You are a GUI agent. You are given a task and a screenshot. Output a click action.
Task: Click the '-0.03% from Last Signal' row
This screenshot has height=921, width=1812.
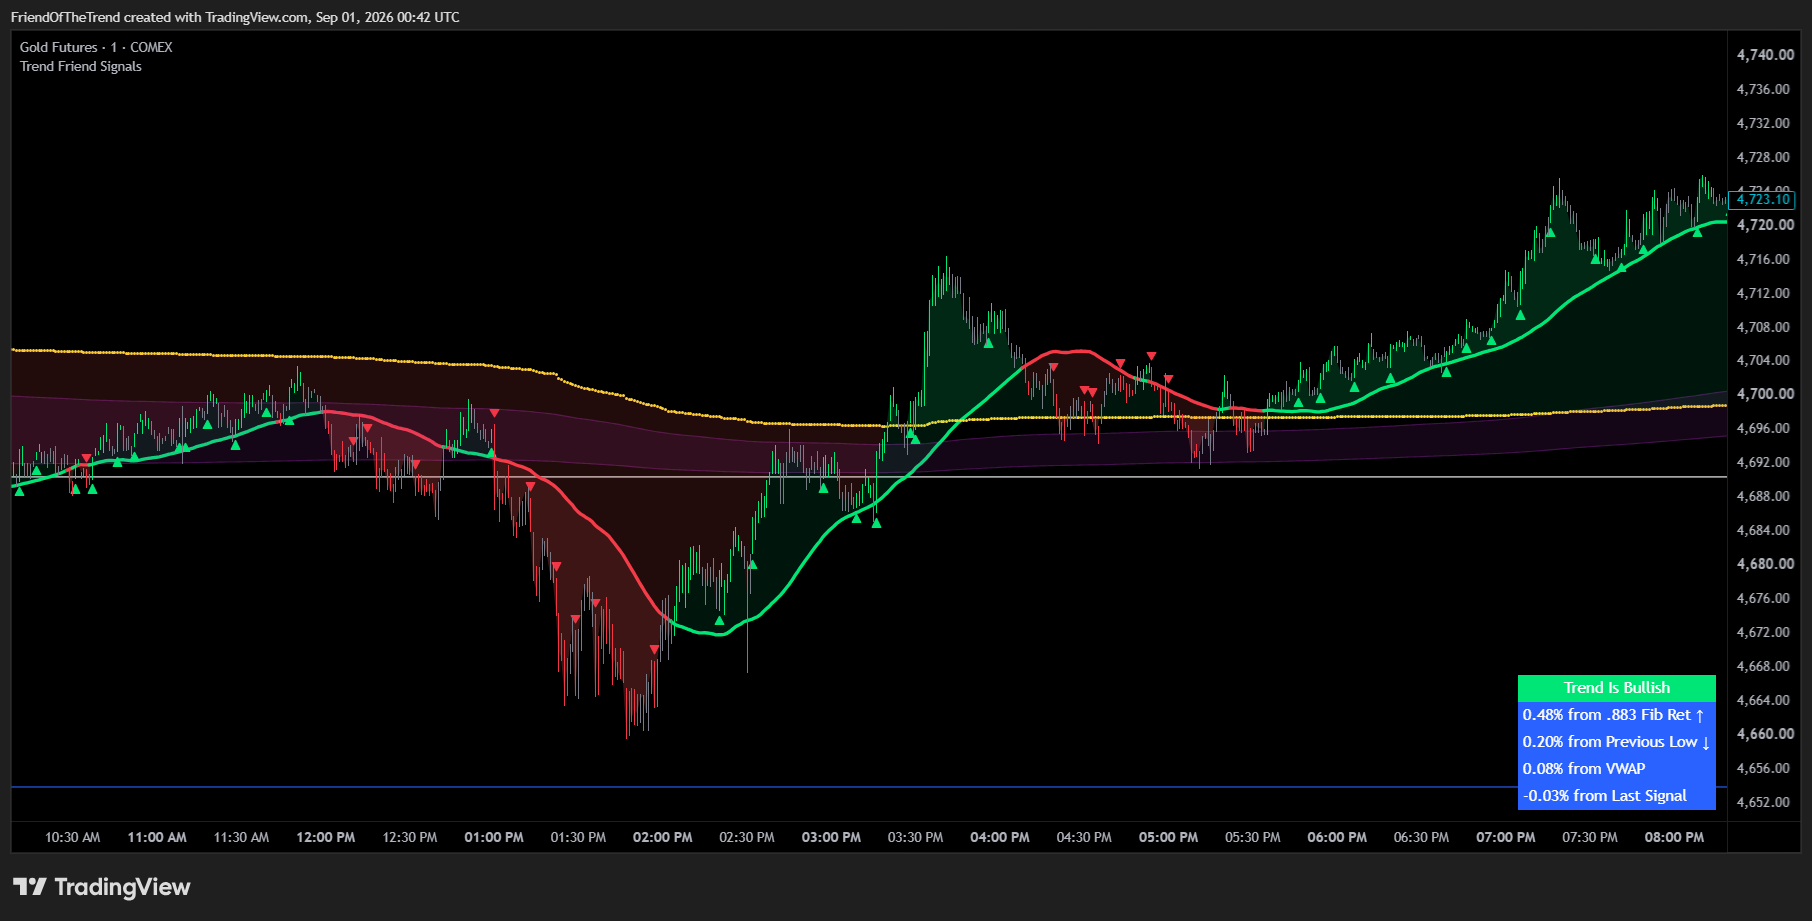[1616, 796]
